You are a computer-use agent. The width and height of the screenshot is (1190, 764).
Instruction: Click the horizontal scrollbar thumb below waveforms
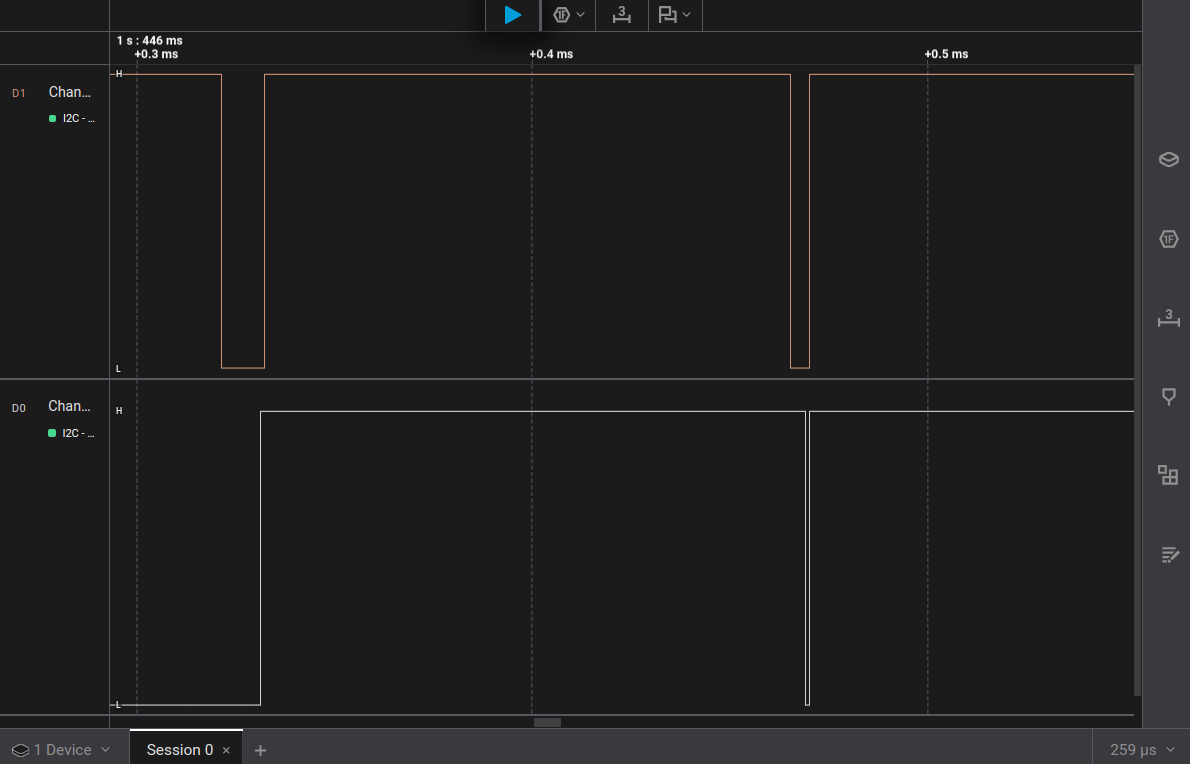(547, 722)
